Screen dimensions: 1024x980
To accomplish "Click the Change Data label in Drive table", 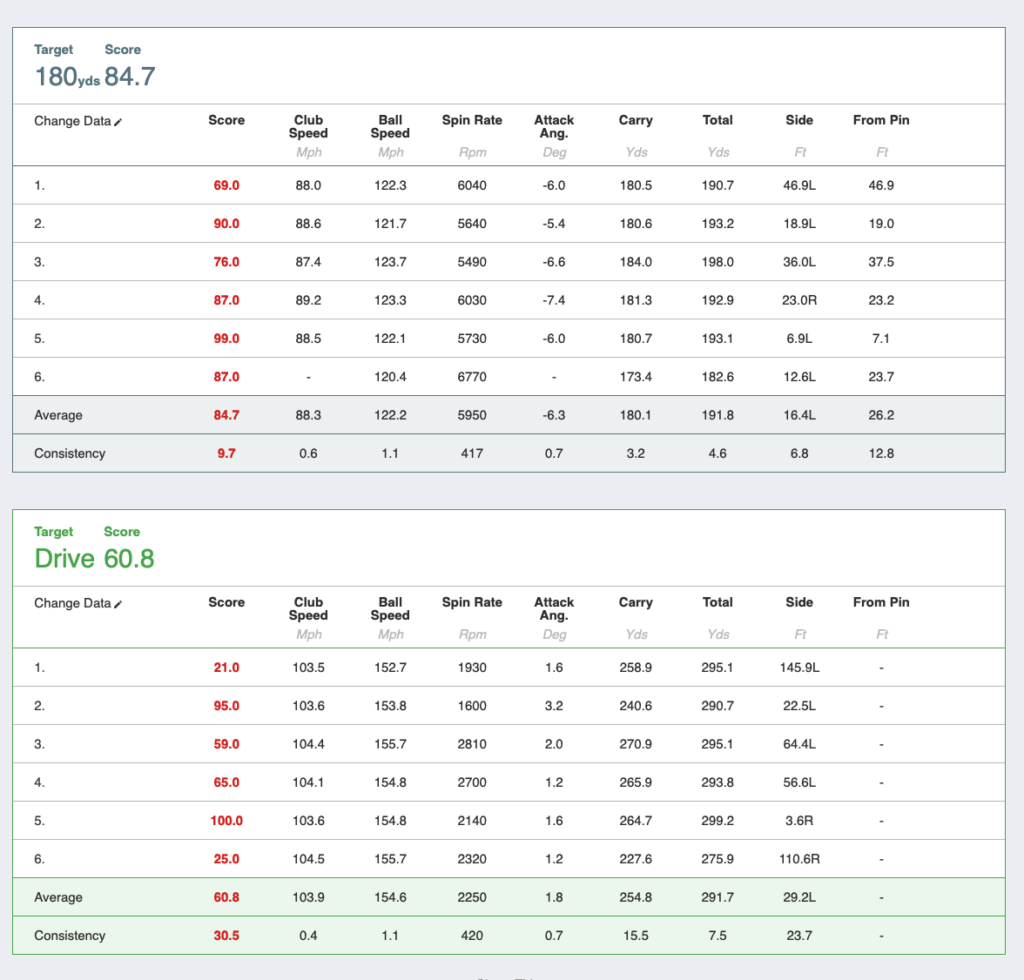I will (72, 603).
